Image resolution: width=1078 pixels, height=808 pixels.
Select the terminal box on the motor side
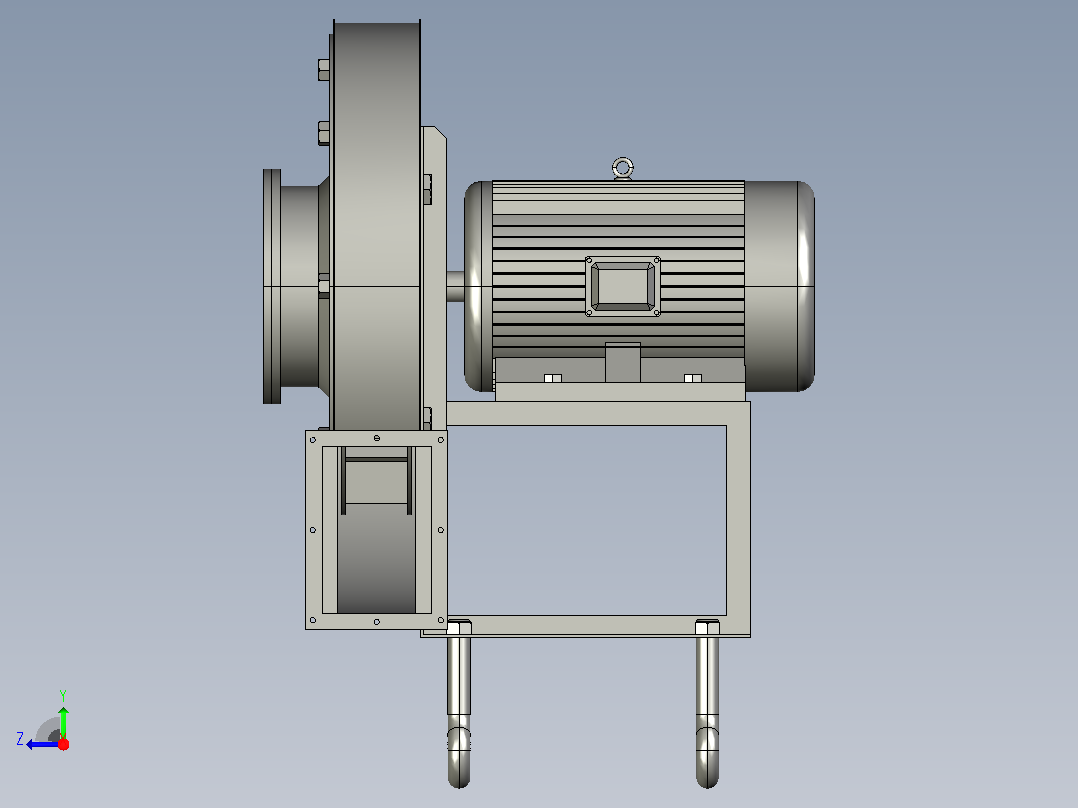click(623, 287)
